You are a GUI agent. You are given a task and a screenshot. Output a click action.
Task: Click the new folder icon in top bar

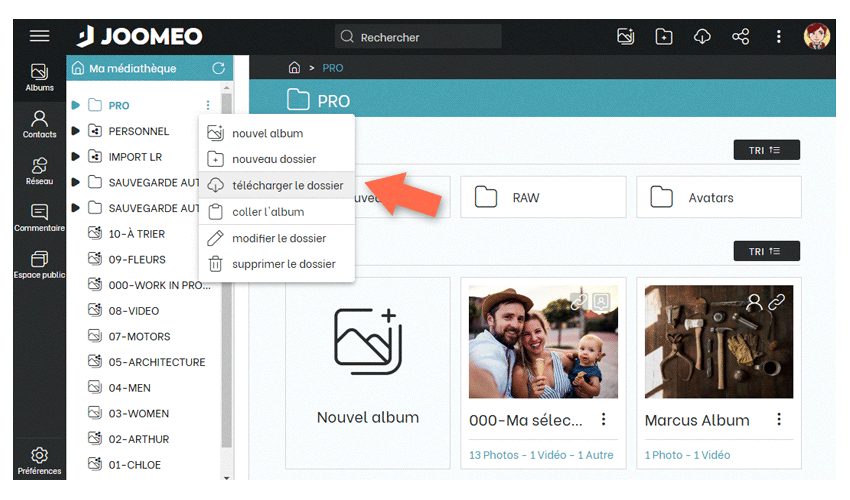(664, 37)
